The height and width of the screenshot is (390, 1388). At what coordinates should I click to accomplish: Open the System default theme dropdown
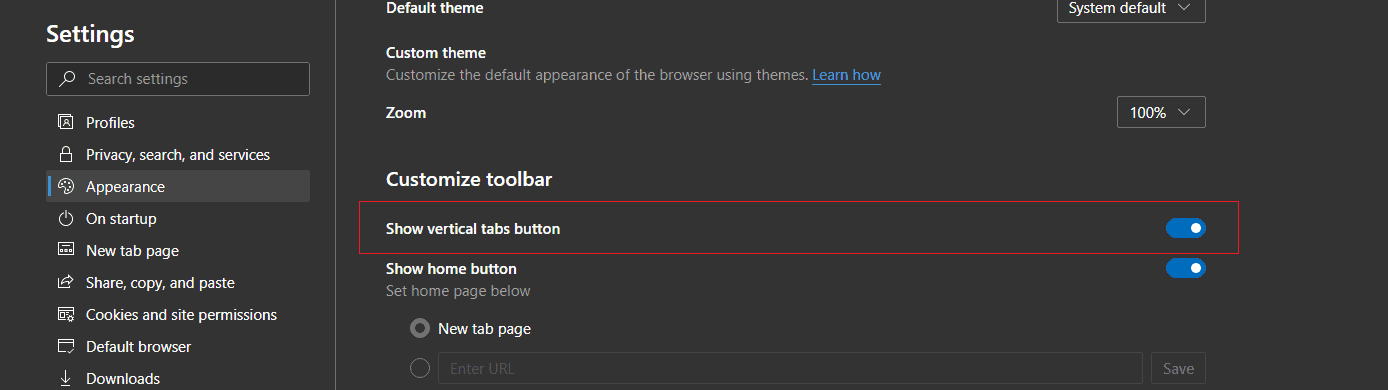[x=1131, y=9]
